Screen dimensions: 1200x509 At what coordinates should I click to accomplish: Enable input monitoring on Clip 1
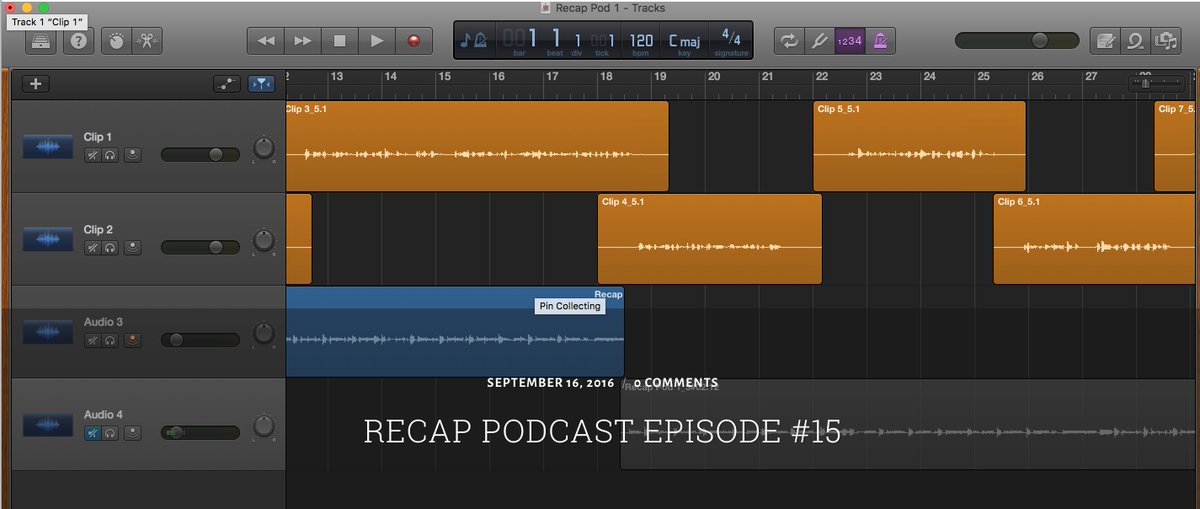click(132, 155)
